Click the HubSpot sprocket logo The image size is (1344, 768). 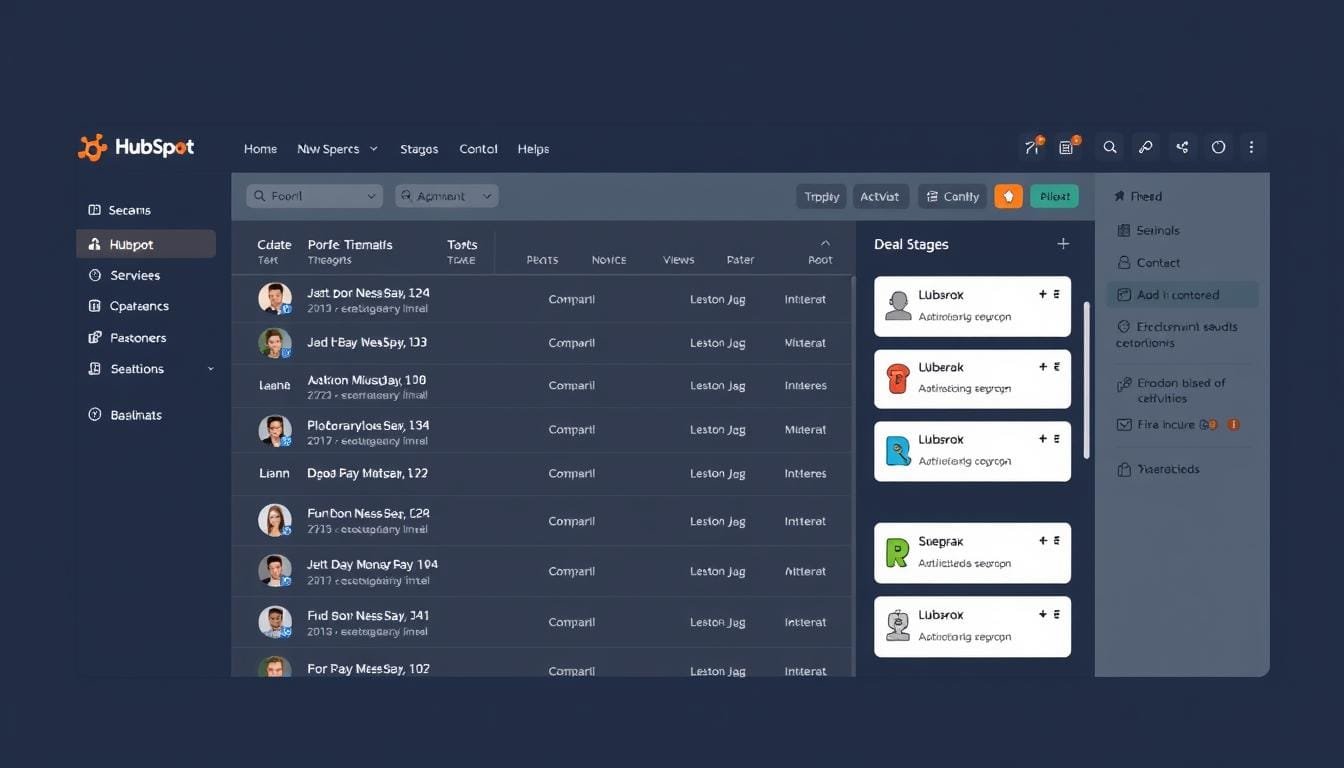click(92, 148)
